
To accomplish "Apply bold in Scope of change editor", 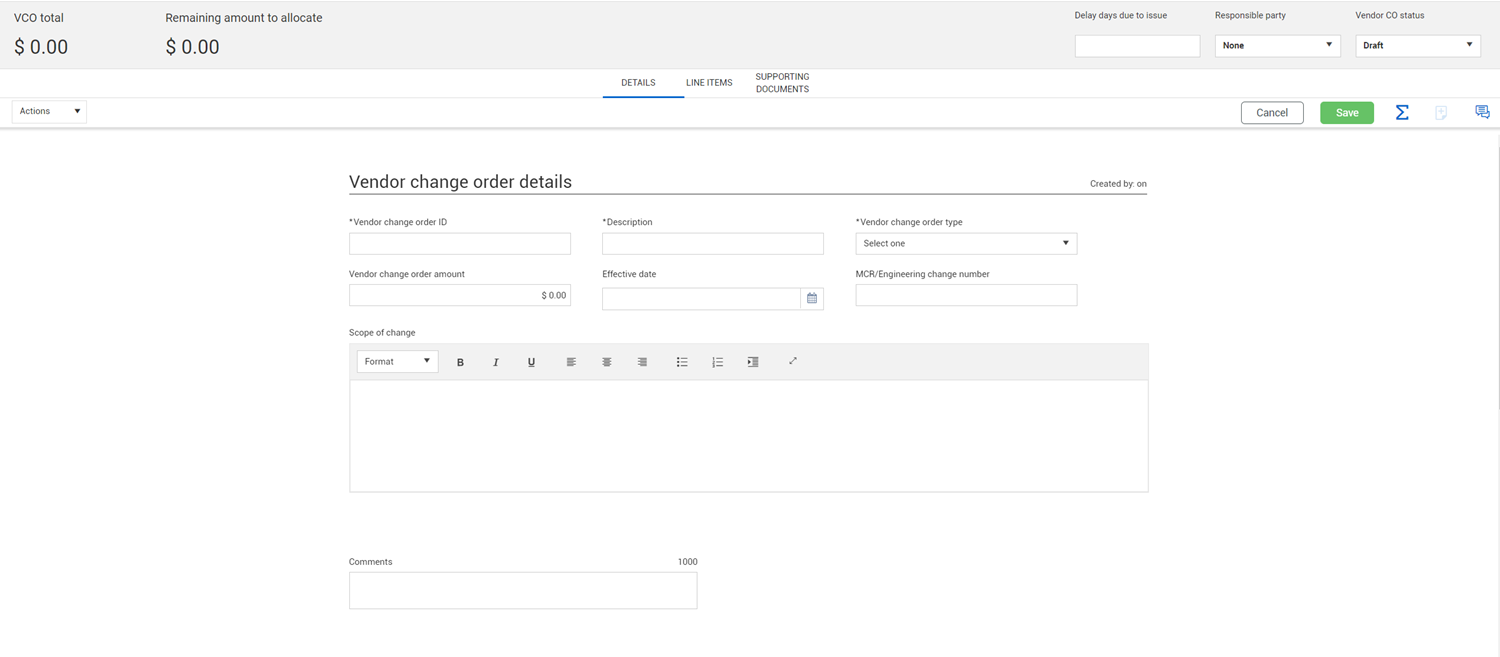I will pyautogui.click(x=460, y=362).
